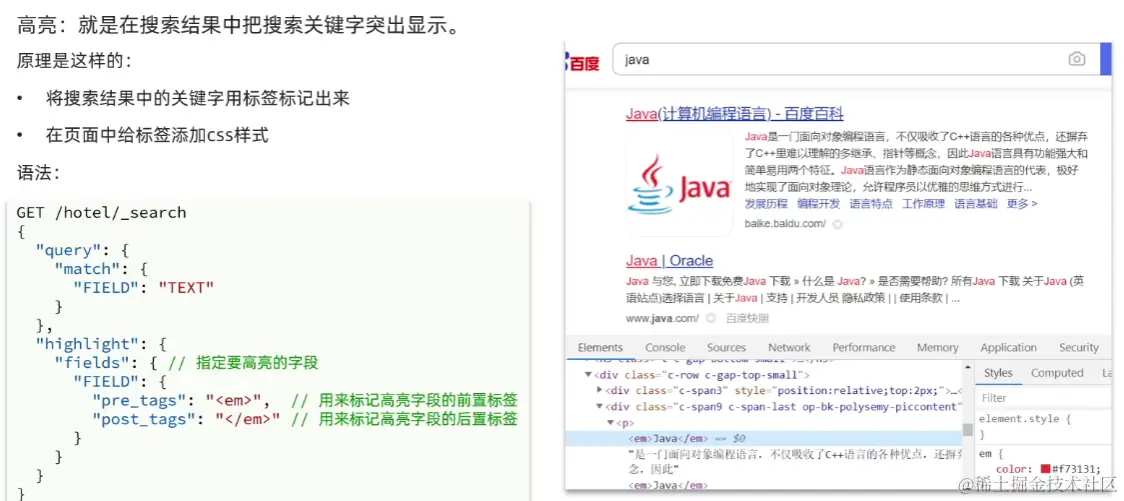Select the highlighted '<em>Java</em> == $0' row

coord(763,438)
